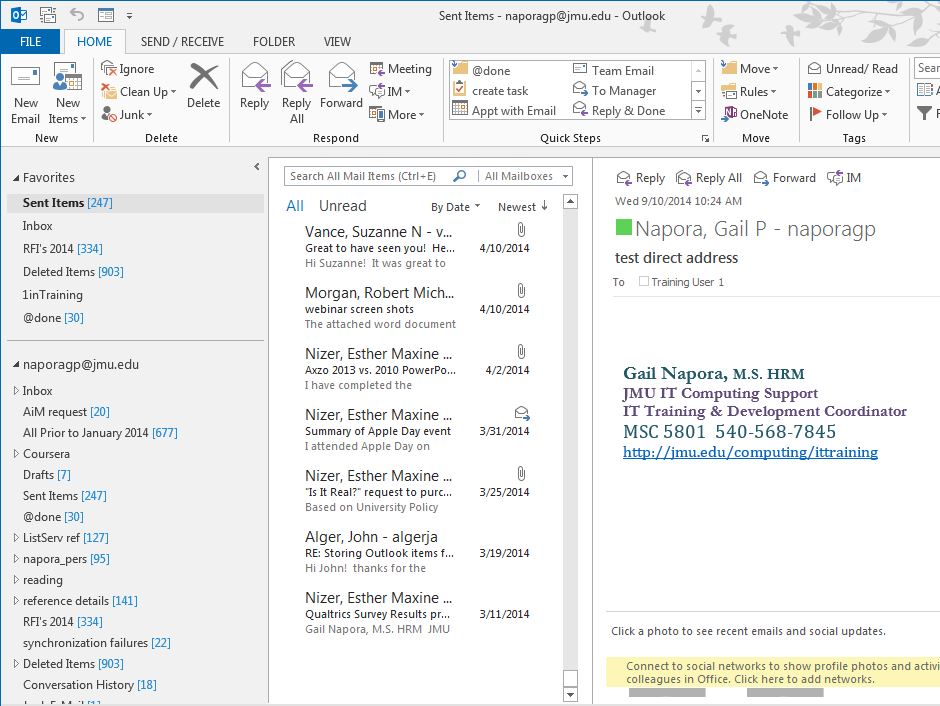Open the New Items menu

pyautogui.click(x=67, y=94)
